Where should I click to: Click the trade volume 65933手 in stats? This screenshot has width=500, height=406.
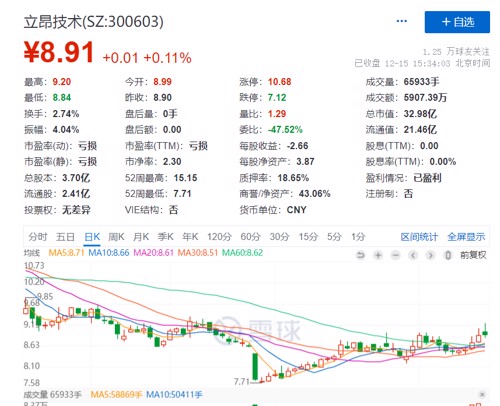pos(422,82)
